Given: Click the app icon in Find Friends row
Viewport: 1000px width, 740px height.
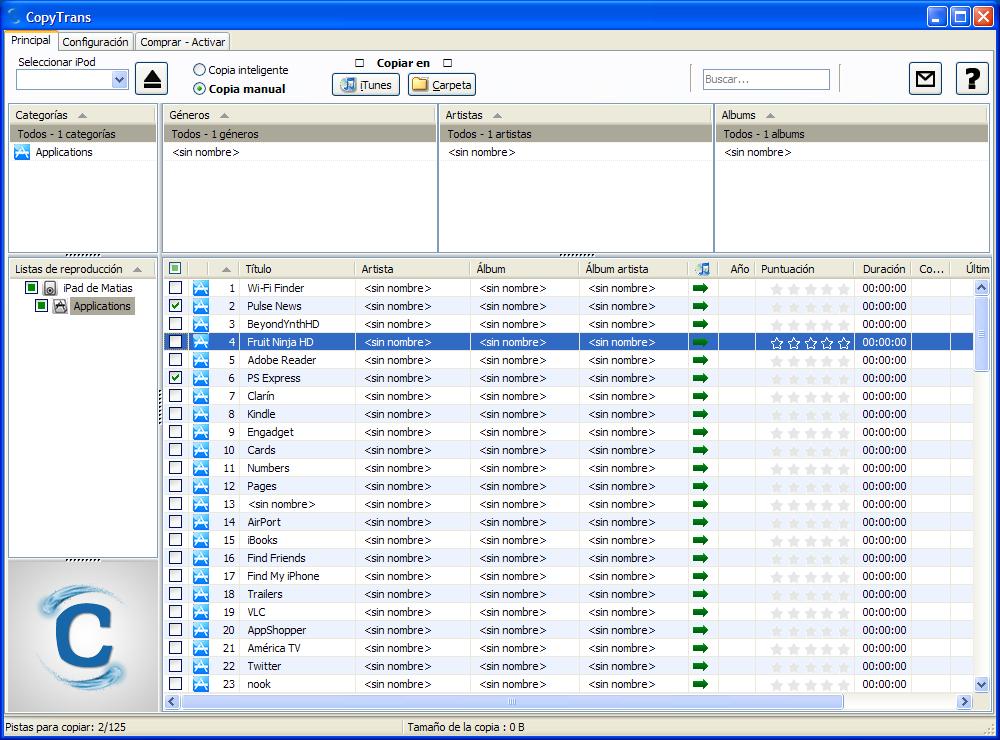Looking at the screenshot, I should [x=201, y=558].
